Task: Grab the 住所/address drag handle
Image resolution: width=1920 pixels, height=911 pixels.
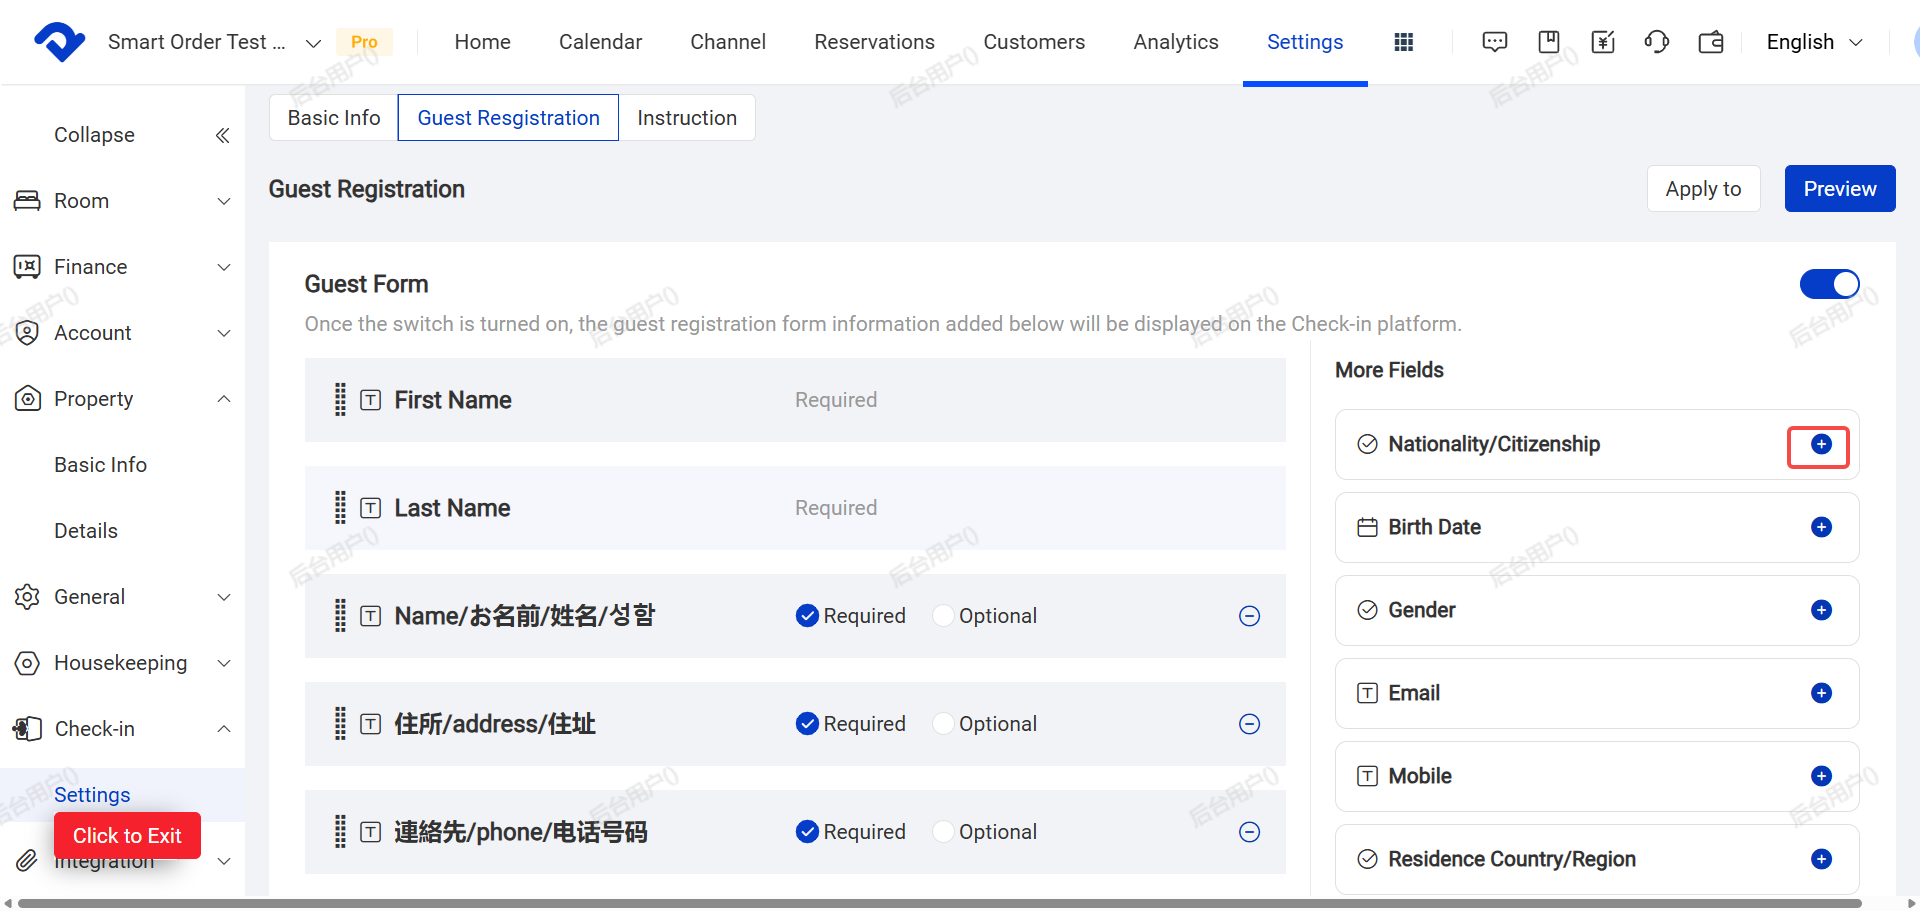Action: click(x=340, y=724)
